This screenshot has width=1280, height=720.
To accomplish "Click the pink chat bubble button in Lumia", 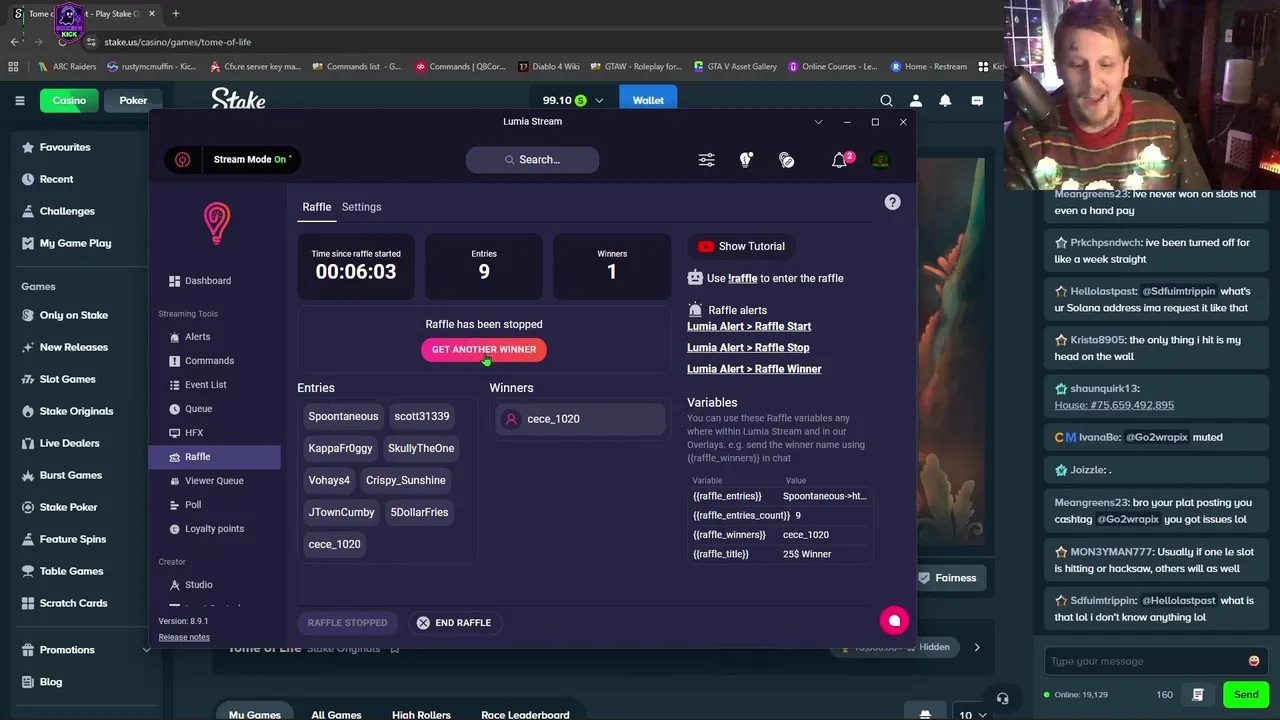I will click(894, 621).
